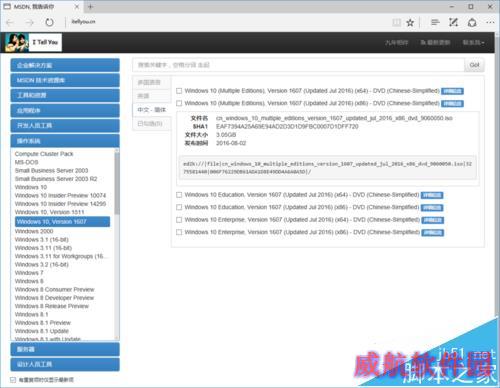Open the 最新更新 link in top navigation

(x=435, y=43)
